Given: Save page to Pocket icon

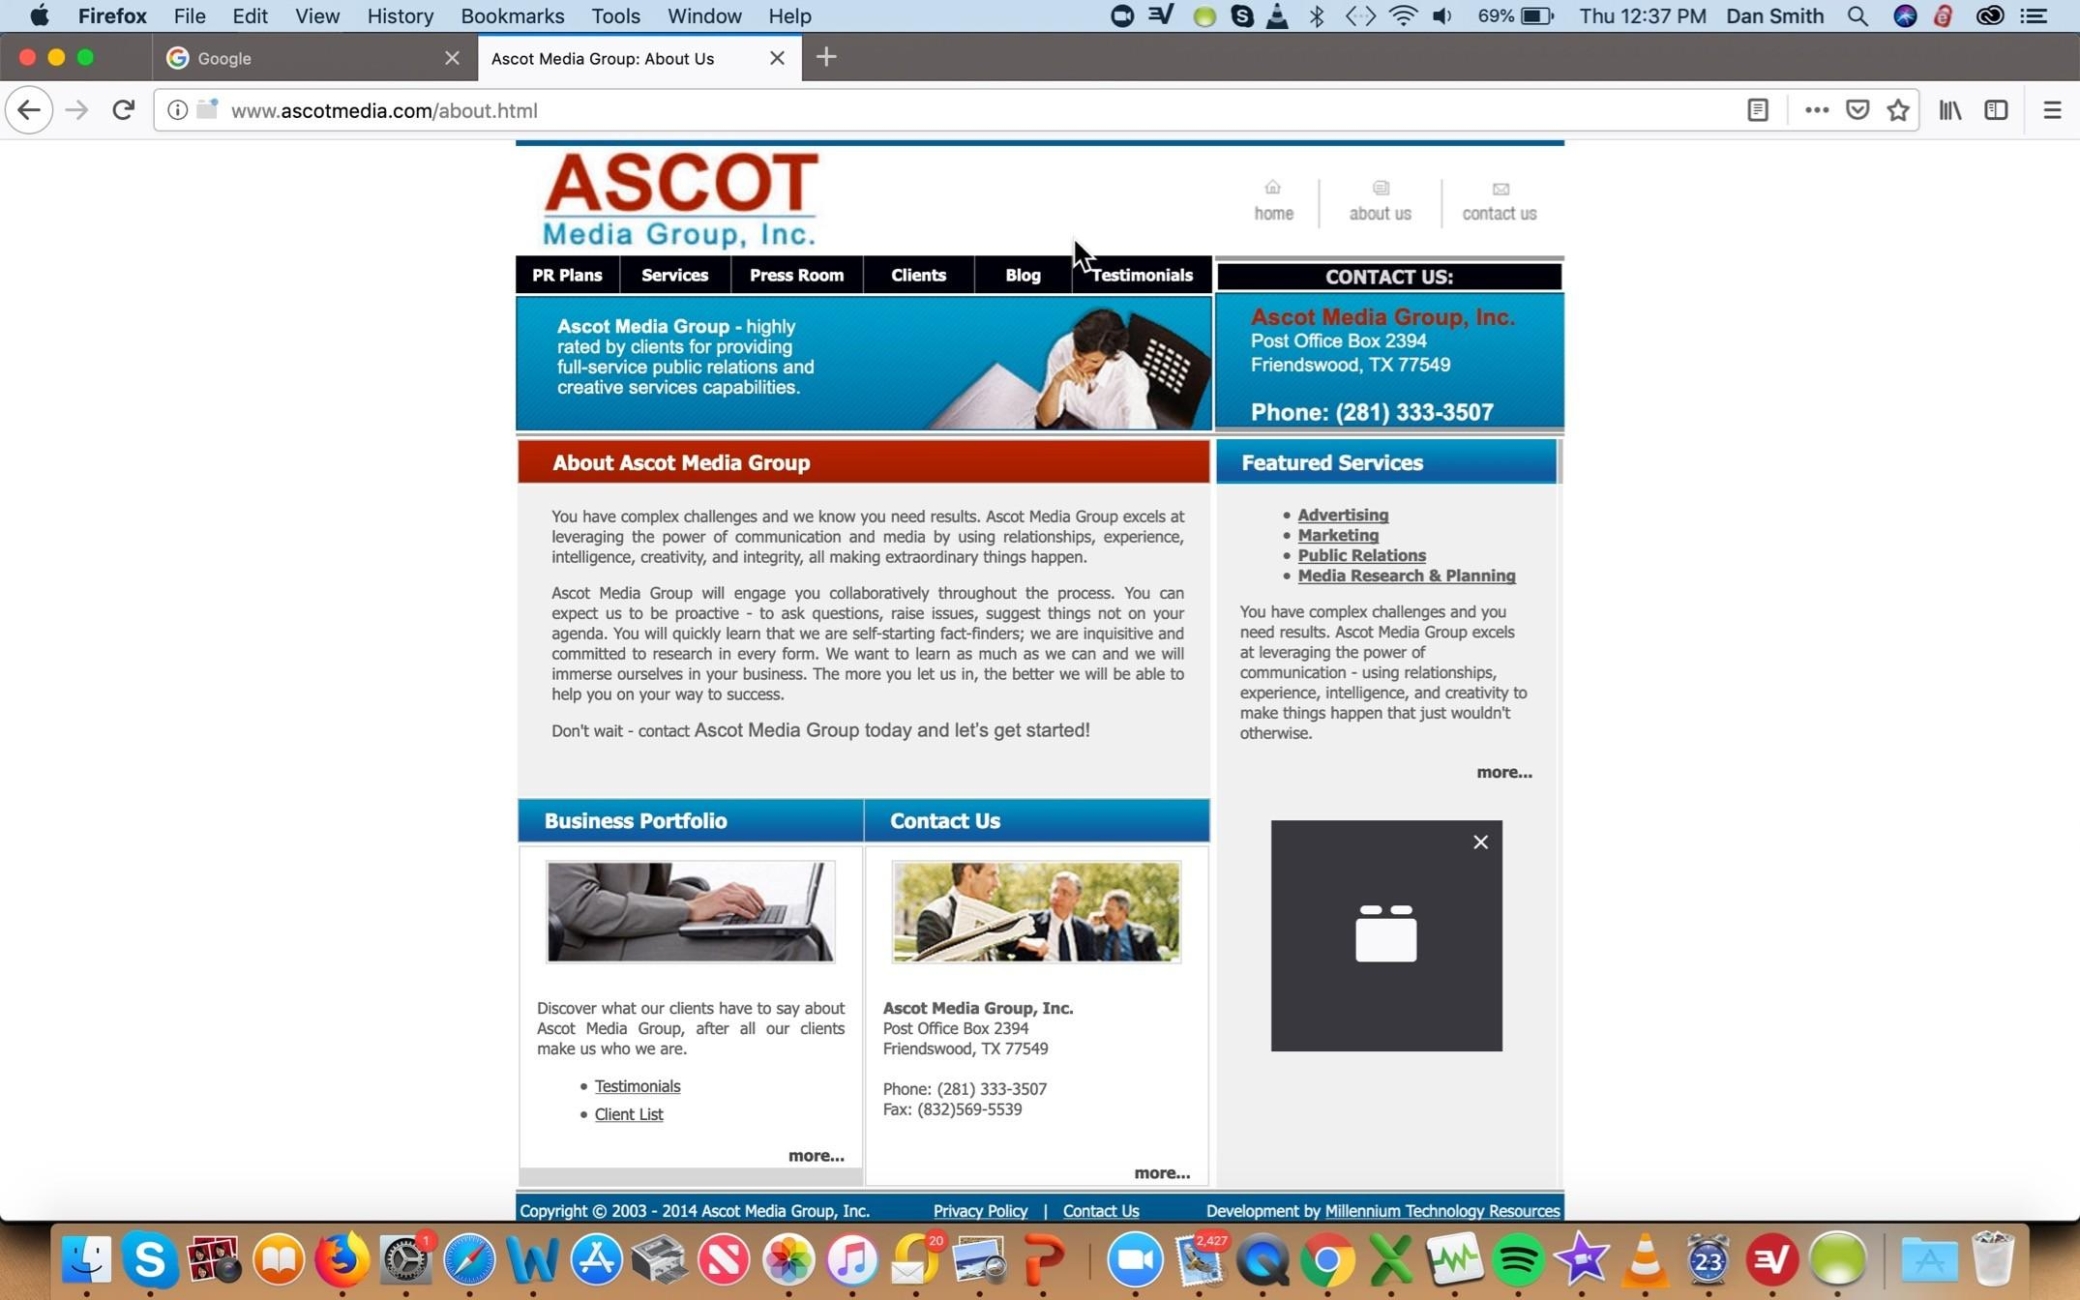Looking at the screenshot, I should click(1857, 110).
